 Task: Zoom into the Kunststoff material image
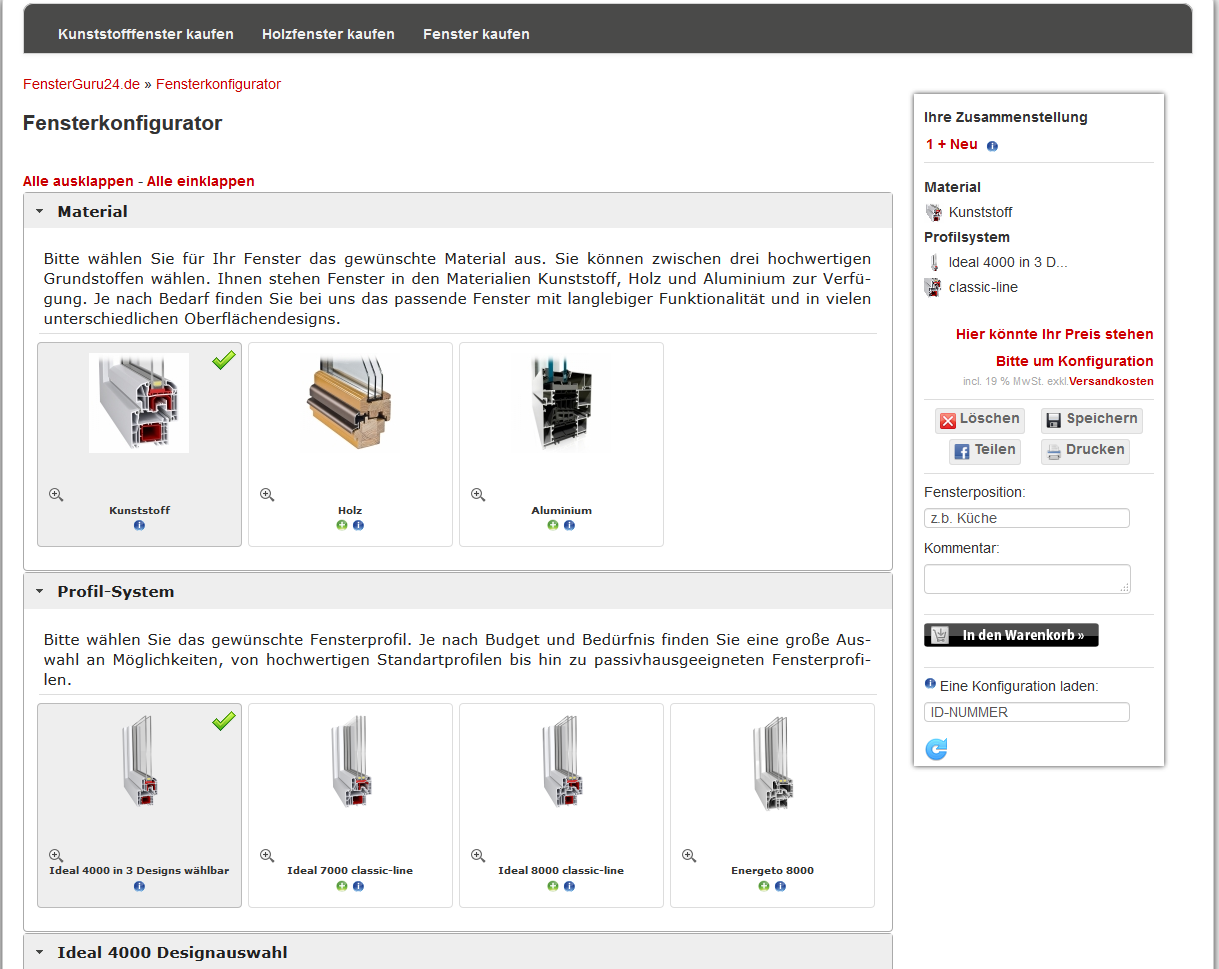[56, 494]
